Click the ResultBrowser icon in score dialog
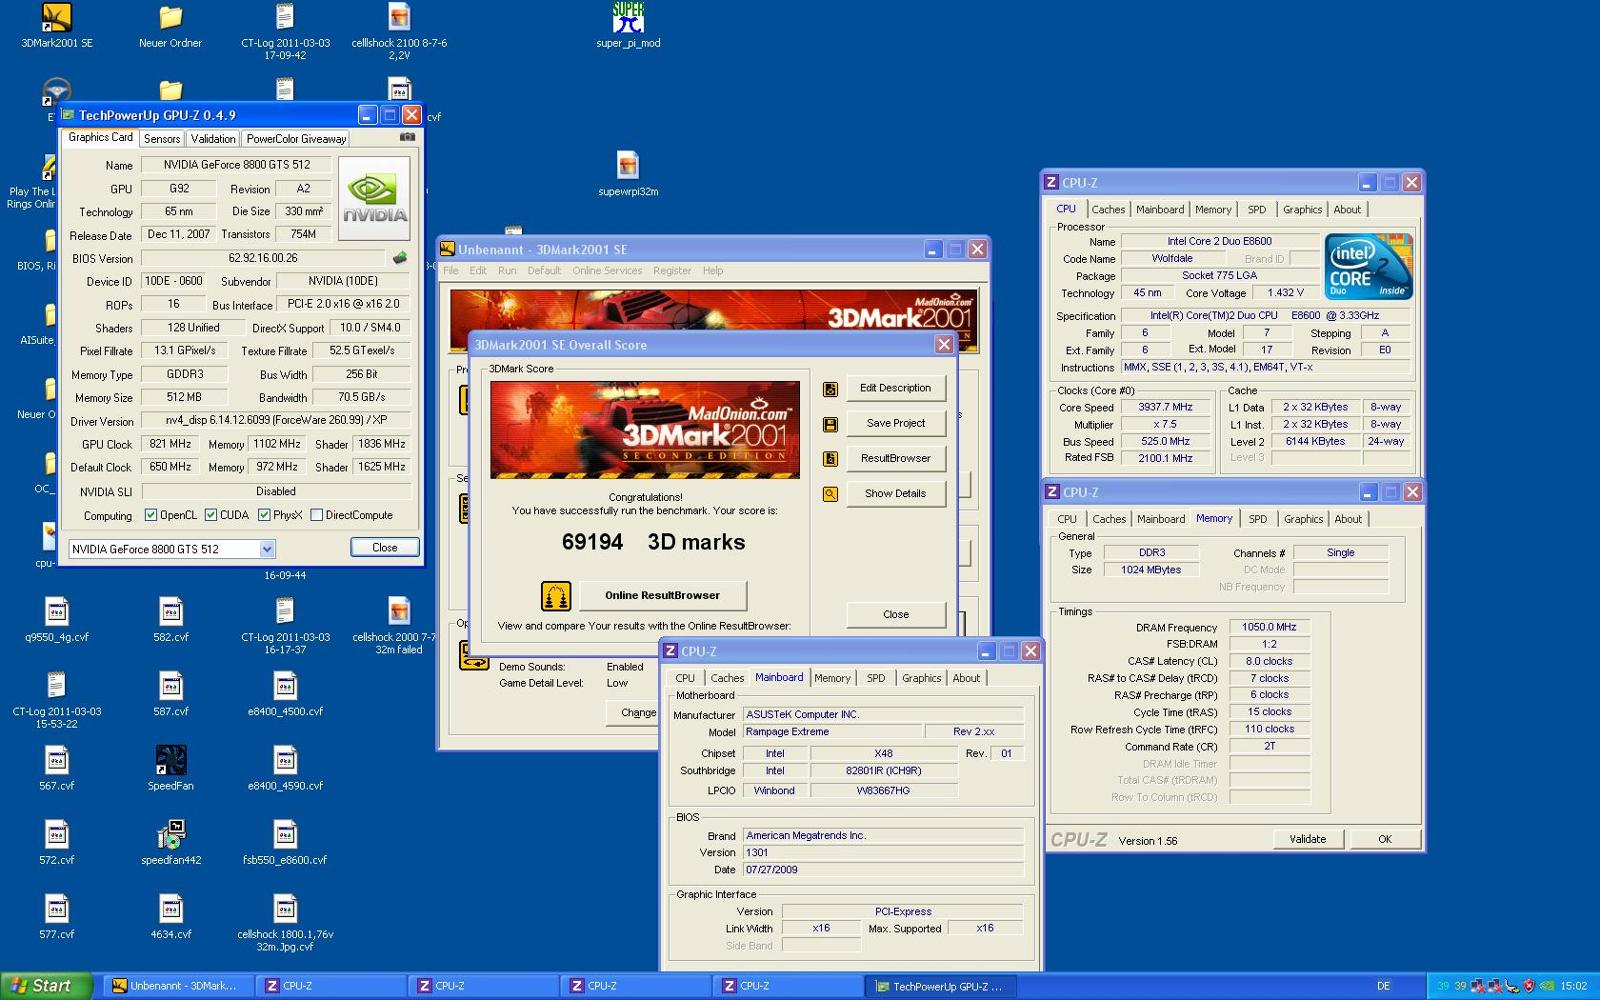The image size is (1600, 1000). click(830, 459)
